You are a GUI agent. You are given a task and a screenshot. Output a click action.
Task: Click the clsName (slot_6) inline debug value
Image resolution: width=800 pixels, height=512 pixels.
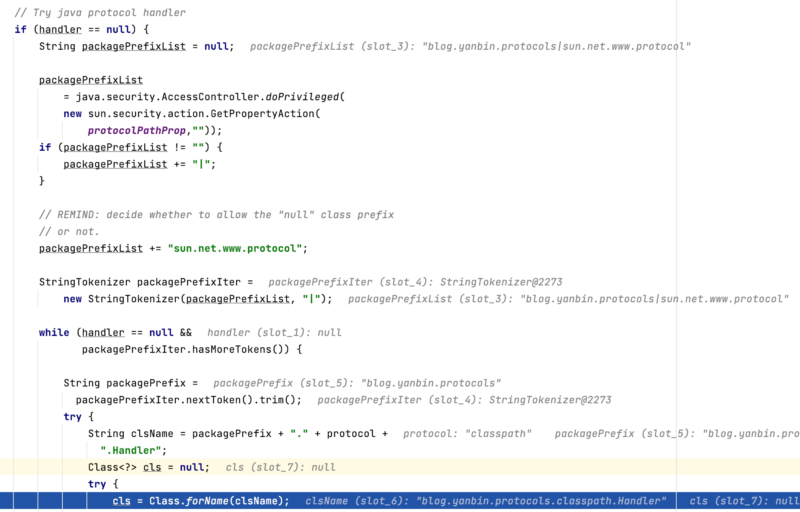point(485,501)
